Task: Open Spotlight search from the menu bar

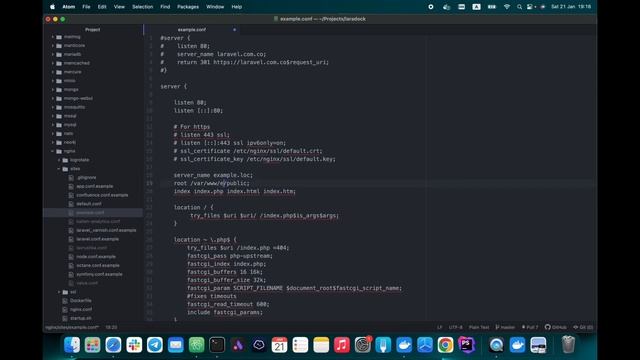Action: 519,7
